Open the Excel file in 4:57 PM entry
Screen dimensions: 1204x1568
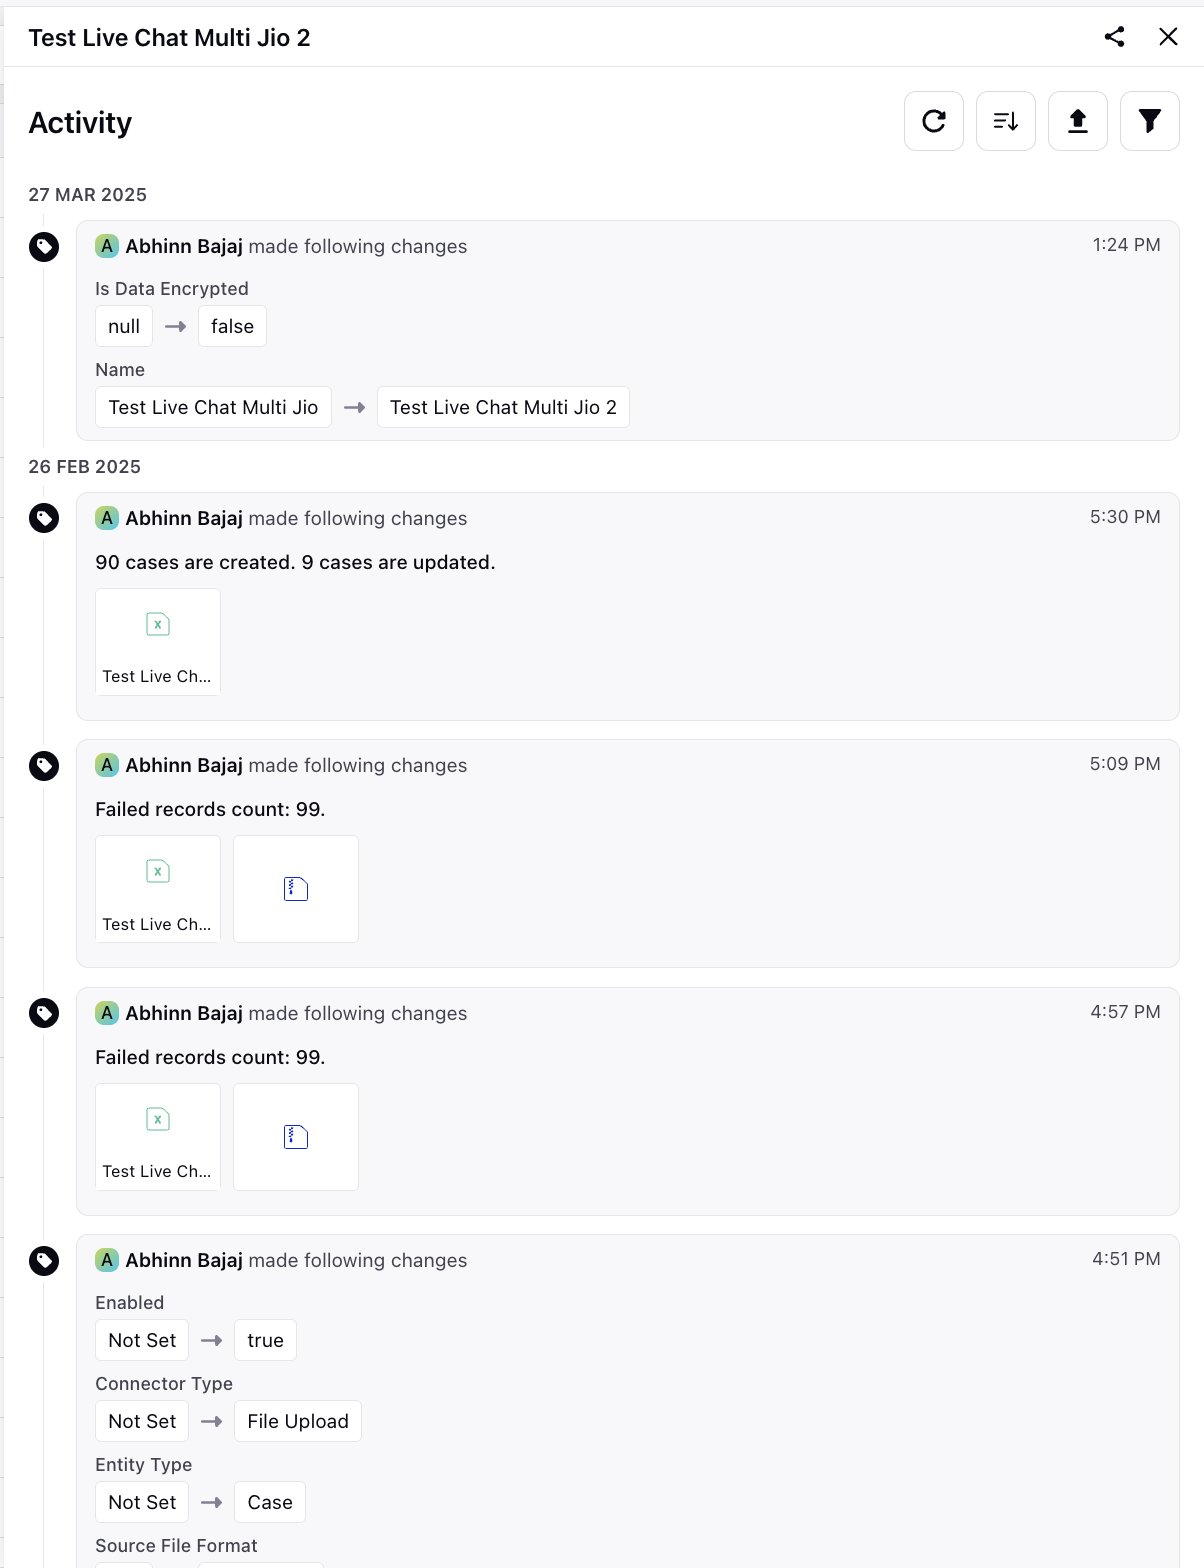(x=158, y=1137)
